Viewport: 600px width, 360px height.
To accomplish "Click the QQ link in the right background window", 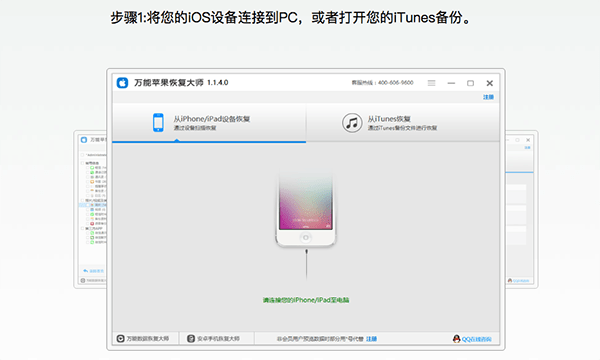I will tap(518, 280).
